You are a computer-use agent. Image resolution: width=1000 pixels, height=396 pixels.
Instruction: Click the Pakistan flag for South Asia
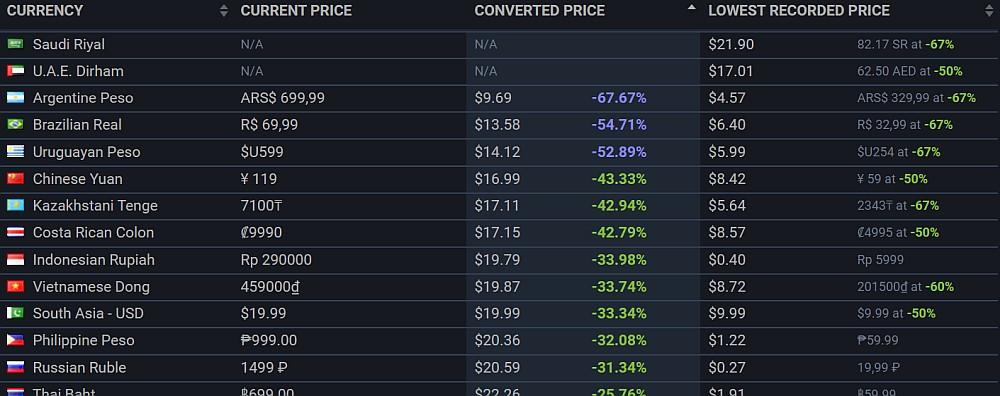(x=15, y=313)
